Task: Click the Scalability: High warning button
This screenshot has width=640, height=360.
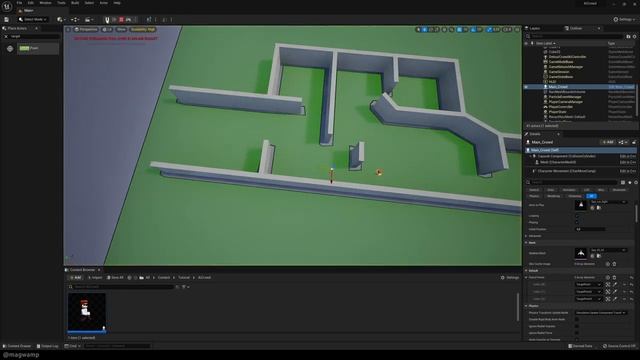Action: [x=142, y=29]
